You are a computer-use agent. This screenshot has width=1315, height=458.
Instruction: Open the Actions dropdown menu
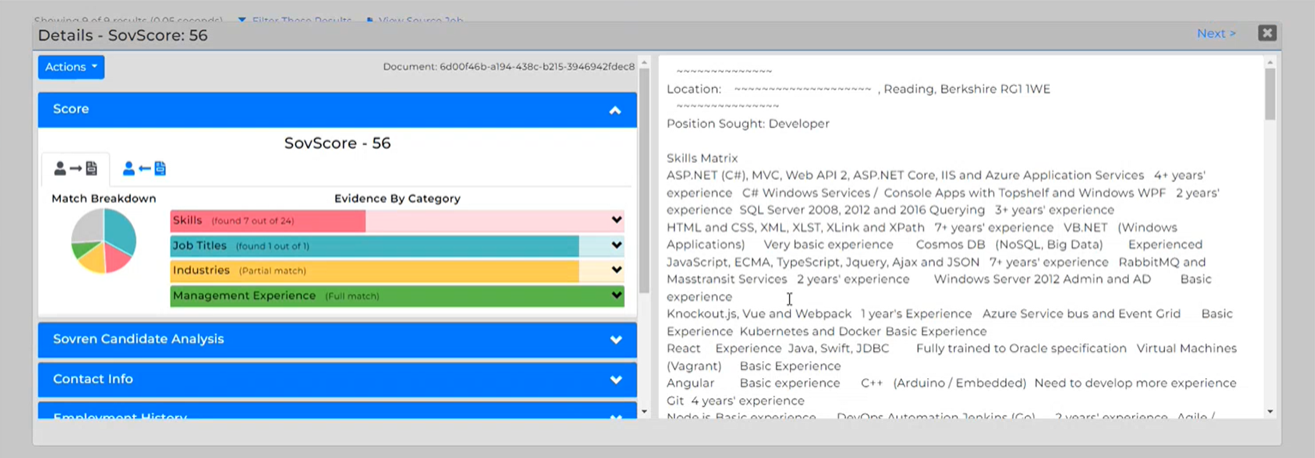[71, 67]
